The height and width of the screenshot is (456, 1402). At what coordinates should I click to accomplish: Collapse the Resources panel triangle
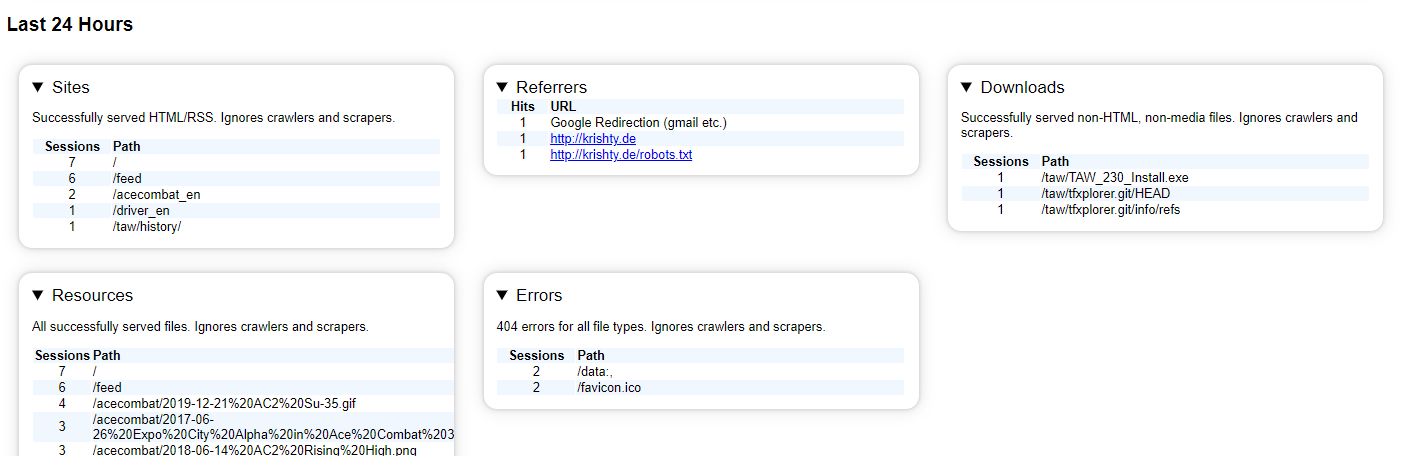(38, 295)
